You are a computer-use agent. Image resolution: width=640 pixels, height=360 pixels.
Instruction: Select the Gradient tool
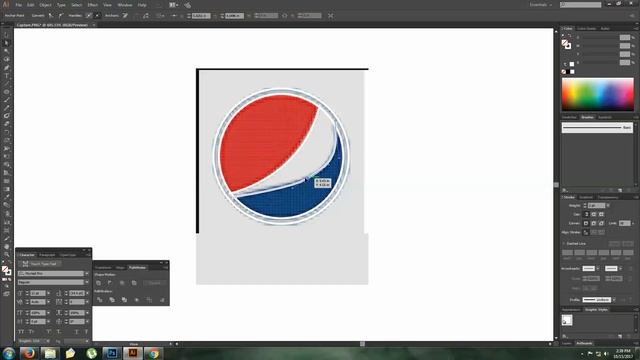[6, 189]
